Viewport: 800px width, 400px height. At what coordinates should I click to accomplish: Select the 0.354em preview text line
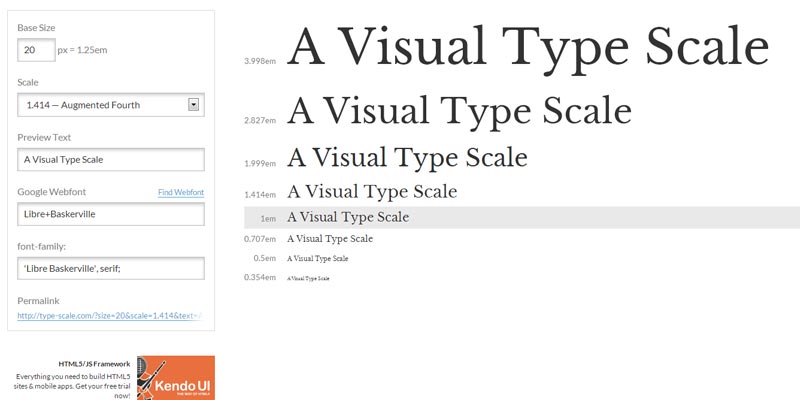click(308, 277)
